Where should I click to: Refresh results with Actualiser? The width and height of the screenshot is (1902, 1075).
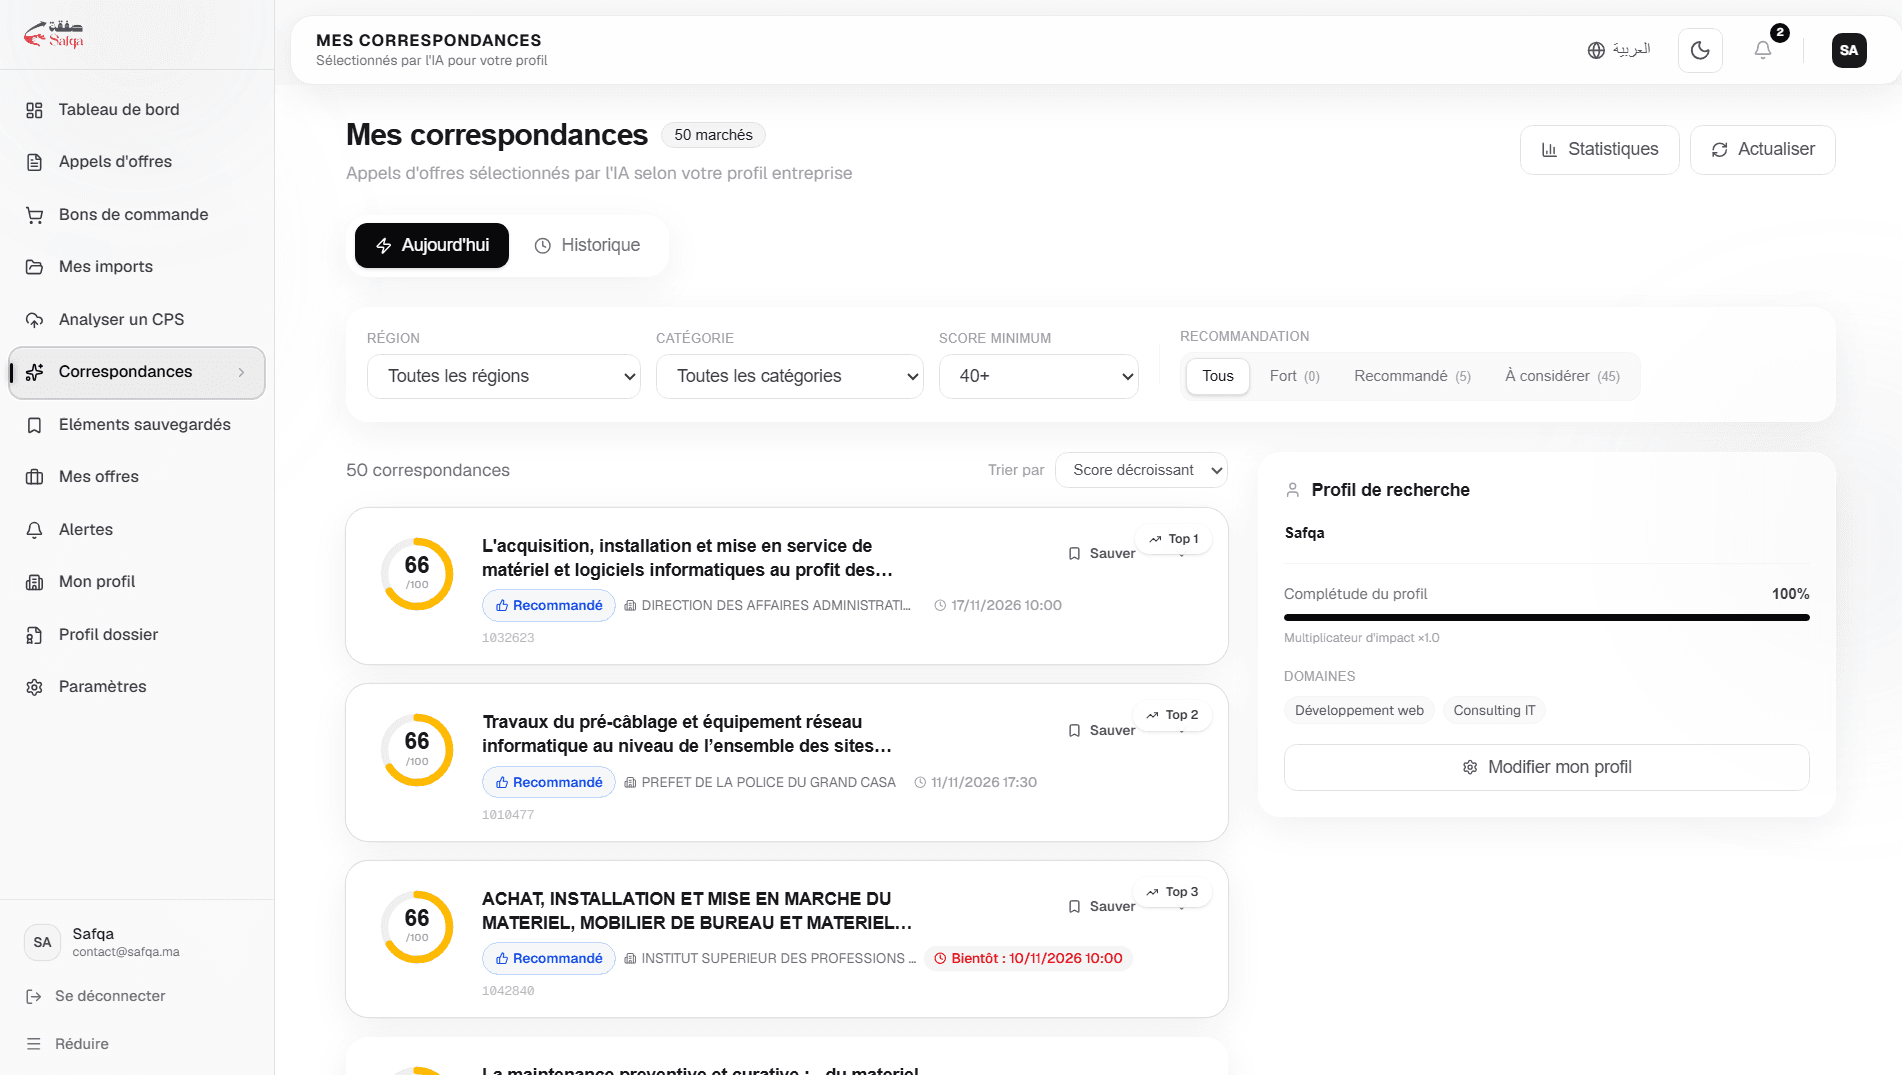tap(1762, 150)
